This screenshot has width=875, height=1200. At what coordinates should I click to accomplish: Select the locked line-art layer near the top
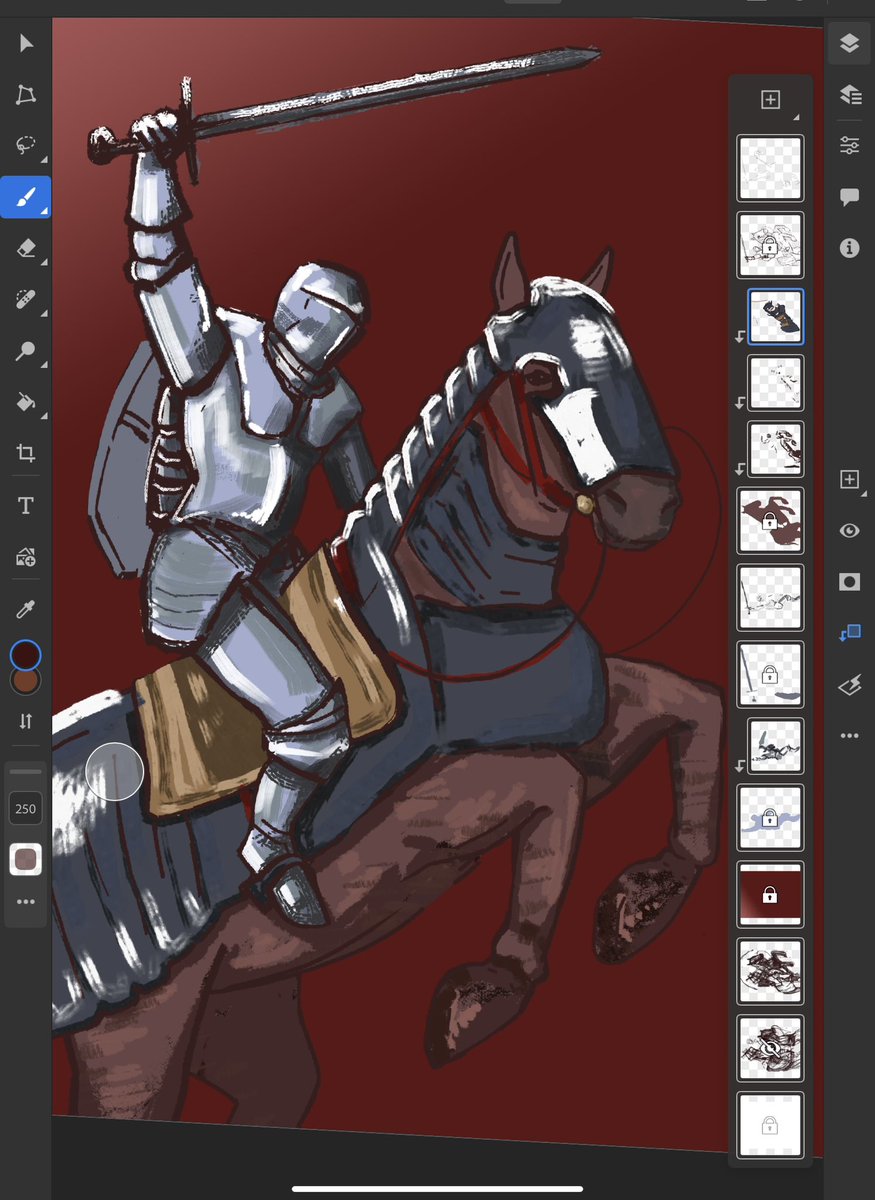[770, 245]
